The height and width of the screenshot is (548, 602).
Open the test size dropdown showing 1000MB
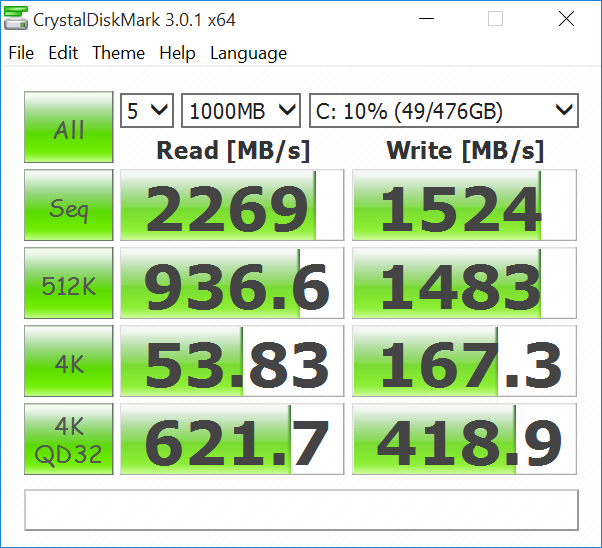[241, 111]
